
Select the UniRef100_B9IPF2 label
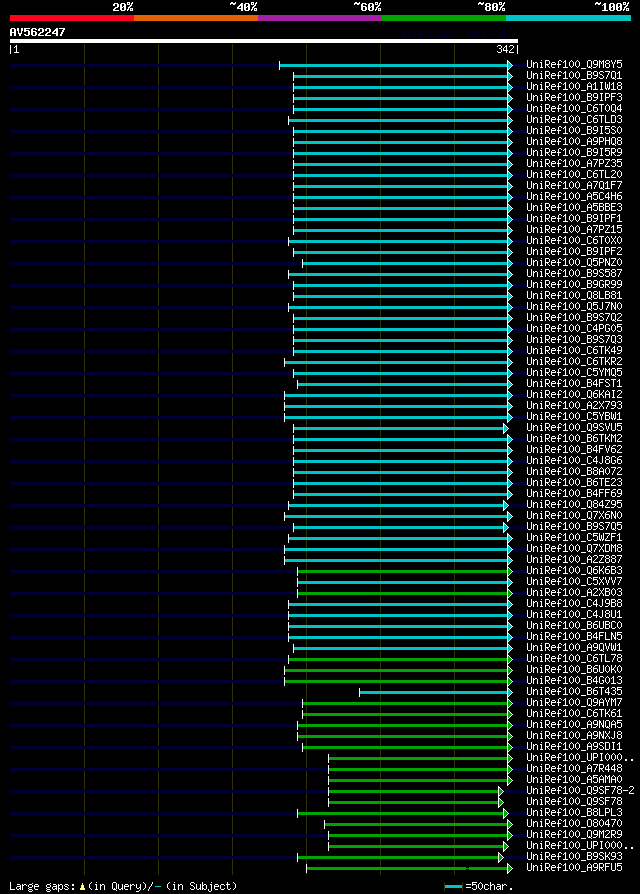[x=574, y=251]
